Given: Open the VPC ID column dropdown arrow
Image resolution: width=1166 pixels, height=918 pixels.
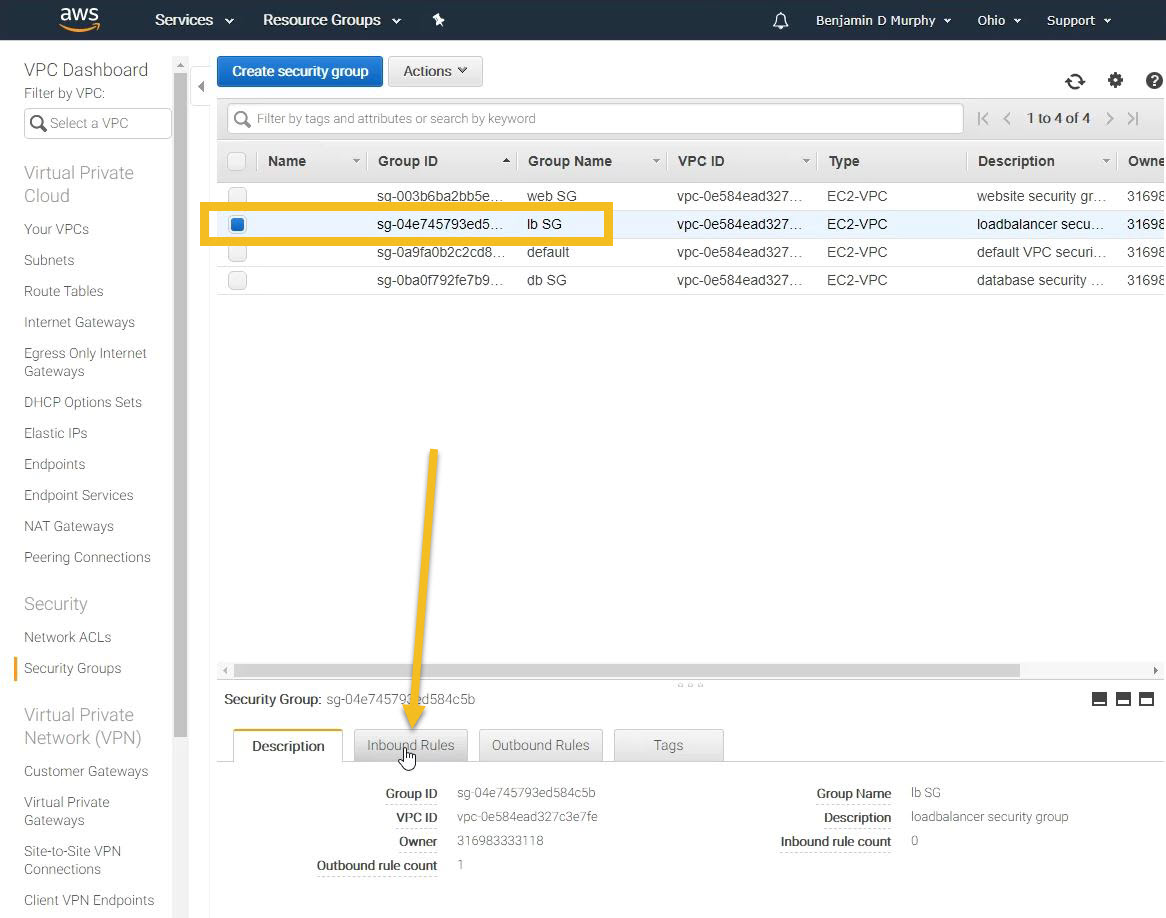Looking at the screenshot, I should pyautogui.click(x=806, y=161).
